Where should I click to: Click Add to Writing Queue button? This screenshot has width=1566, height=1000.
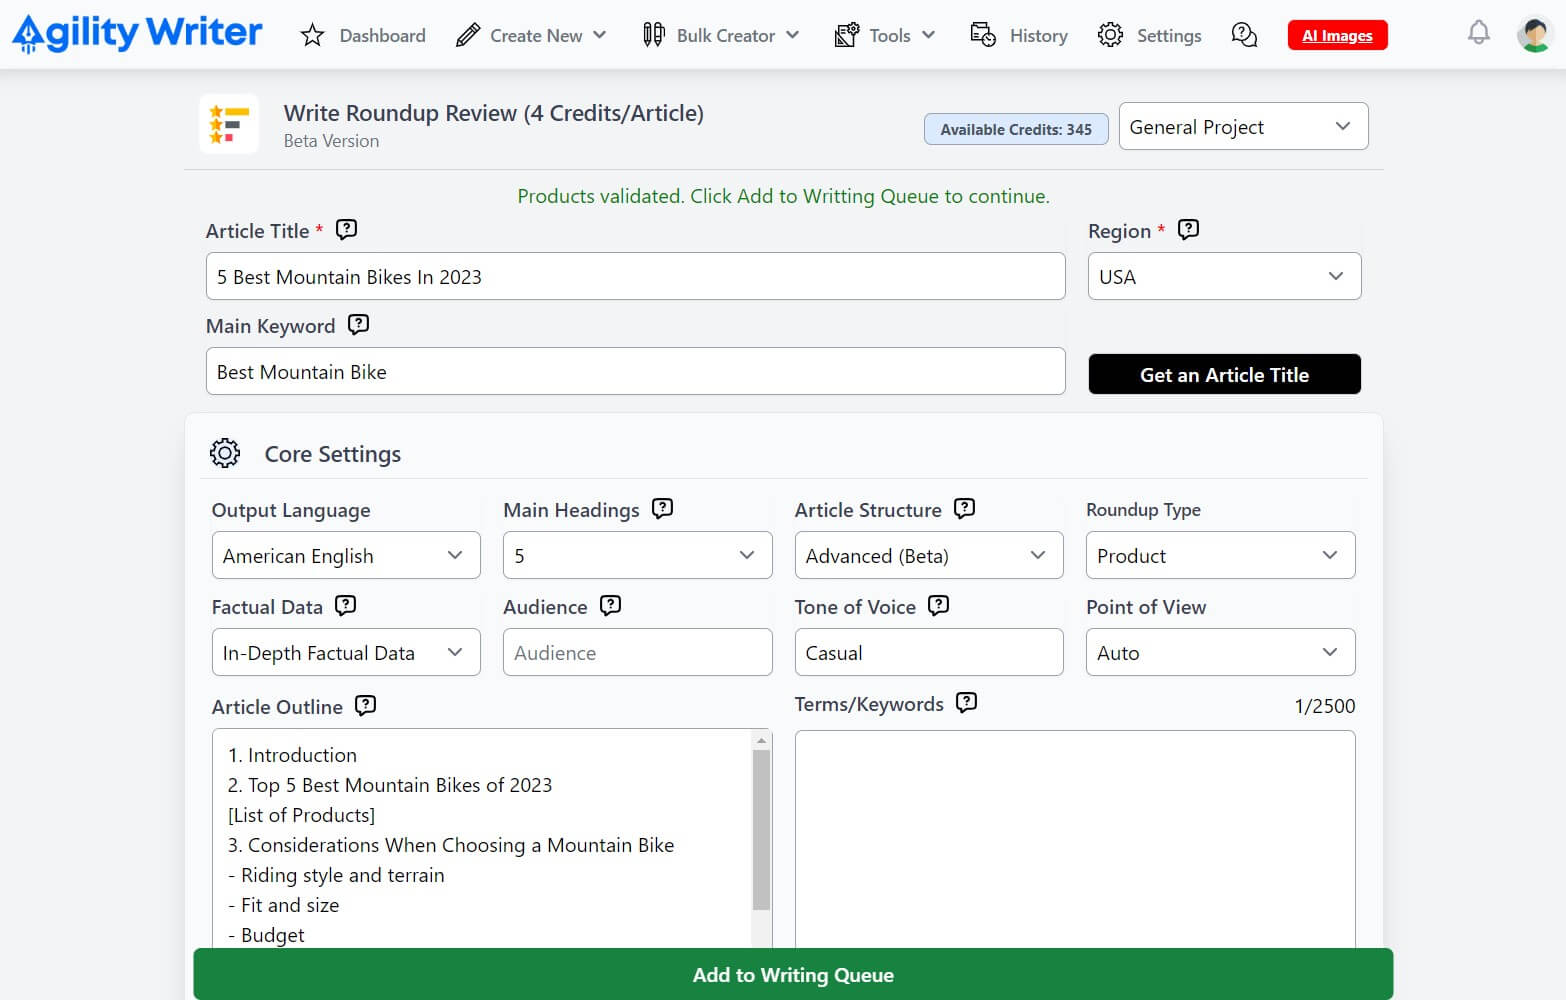[792, 975]
